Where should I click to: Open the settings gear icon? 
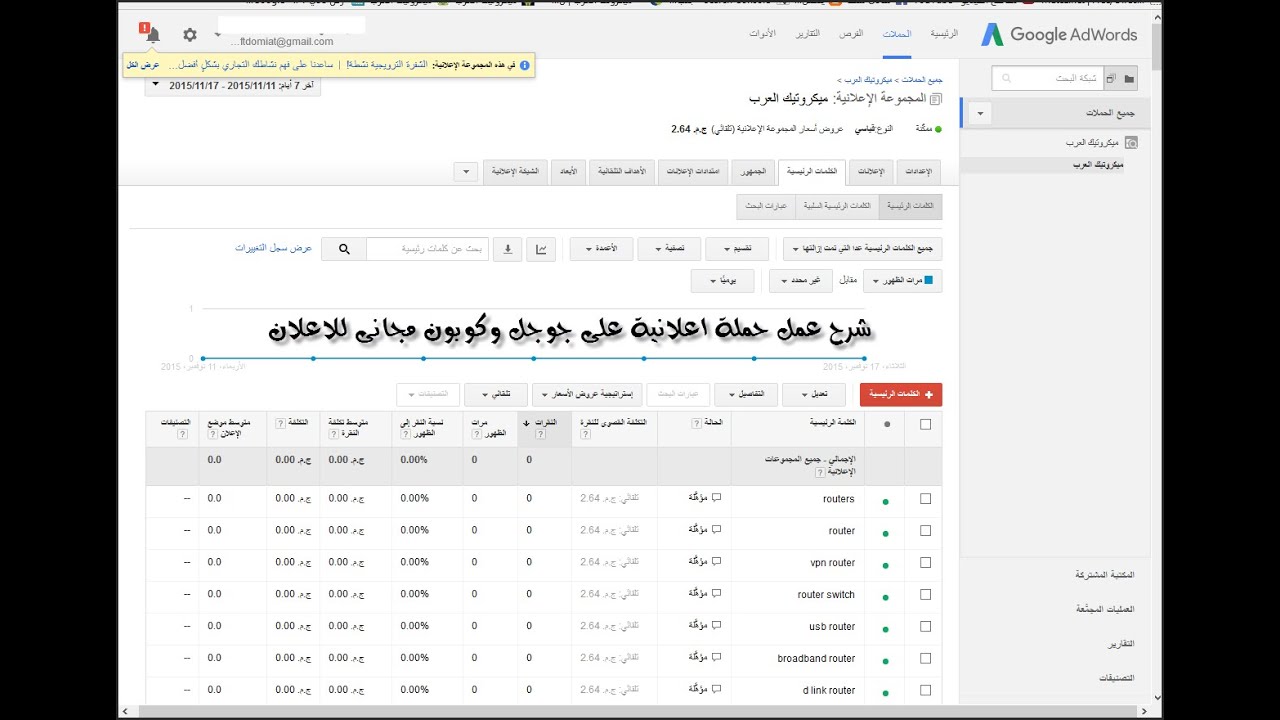(x=190, y=34)
